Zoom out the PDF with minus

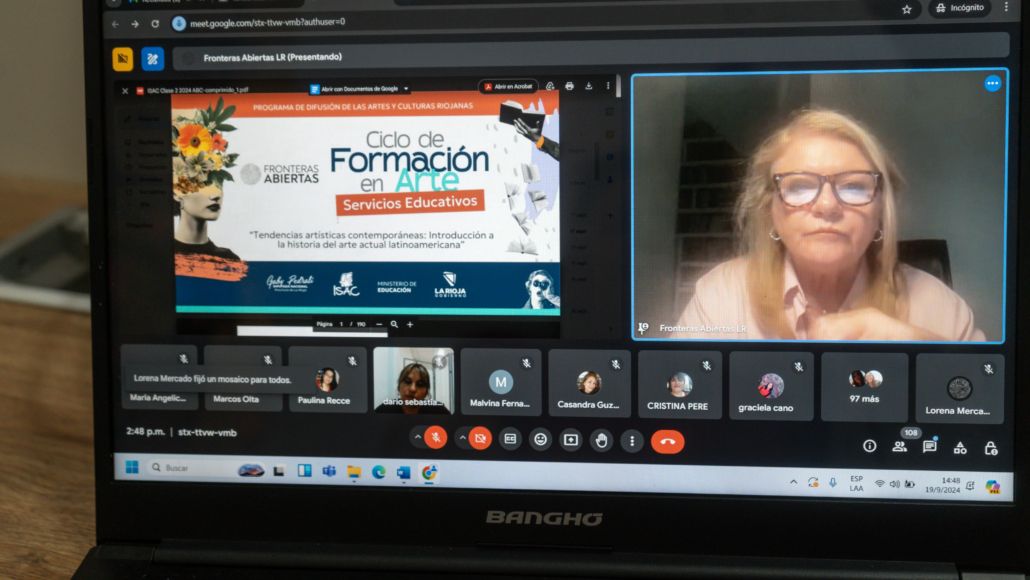coord(379,324)
